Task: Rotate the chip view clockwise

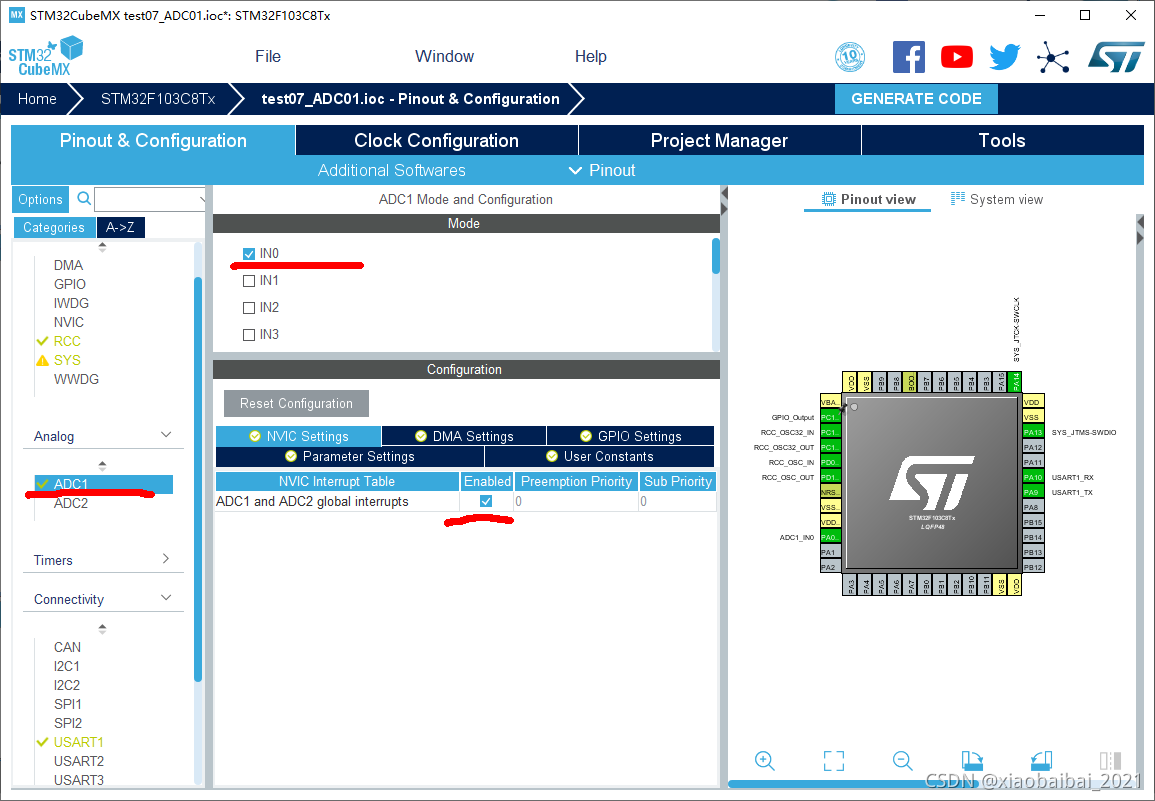Action: coord(972,760)
